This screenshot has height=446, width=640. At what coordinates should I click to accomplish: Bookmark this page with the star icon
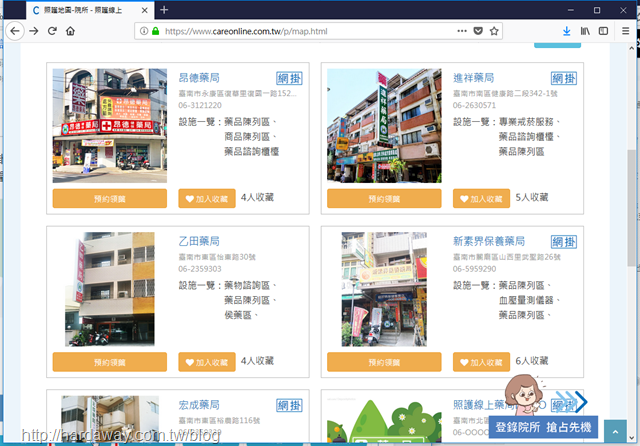(x=494, y=31)
